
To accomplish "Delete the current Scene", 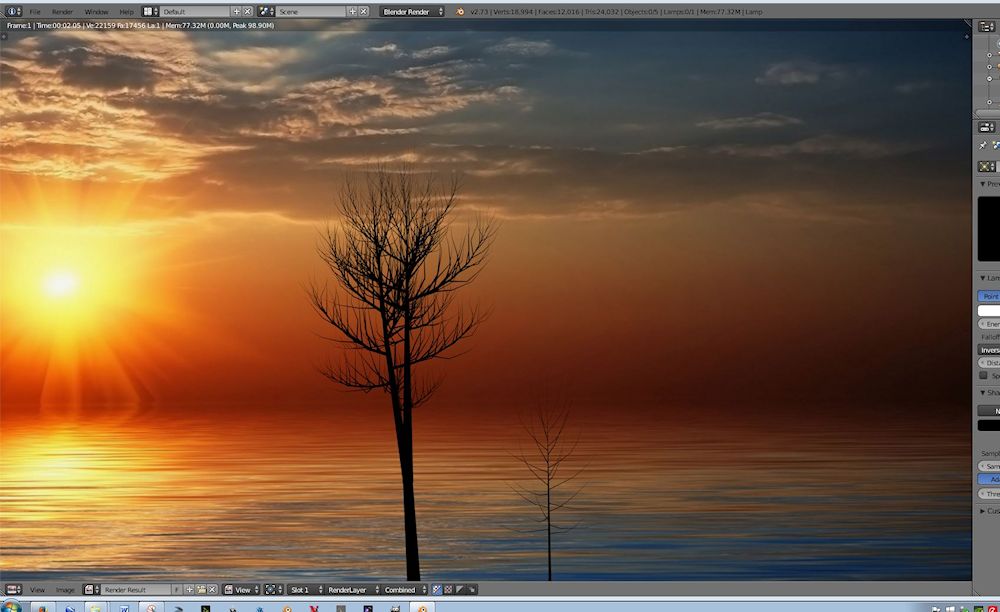I will (364, 11).
